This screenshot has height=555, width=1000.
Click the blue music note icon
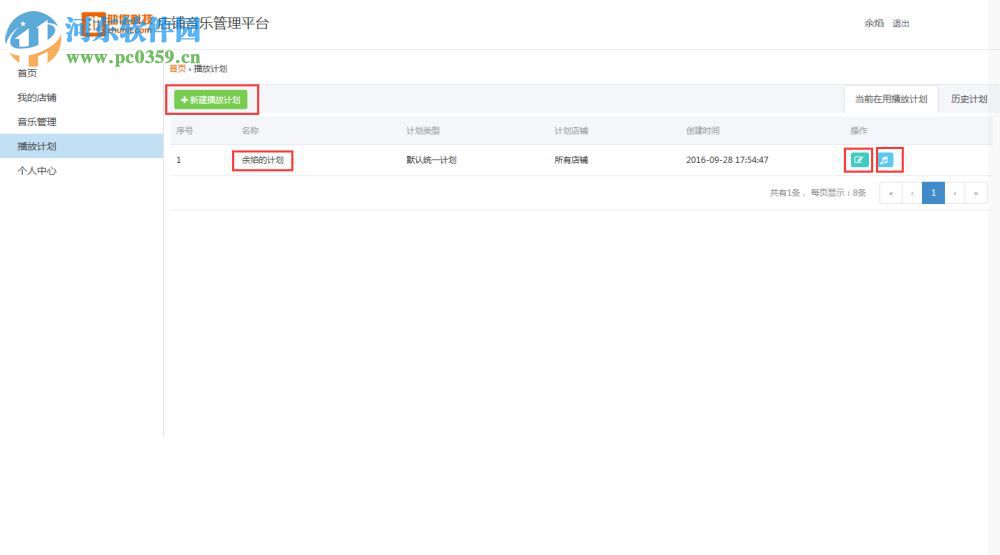pos(885,159)
